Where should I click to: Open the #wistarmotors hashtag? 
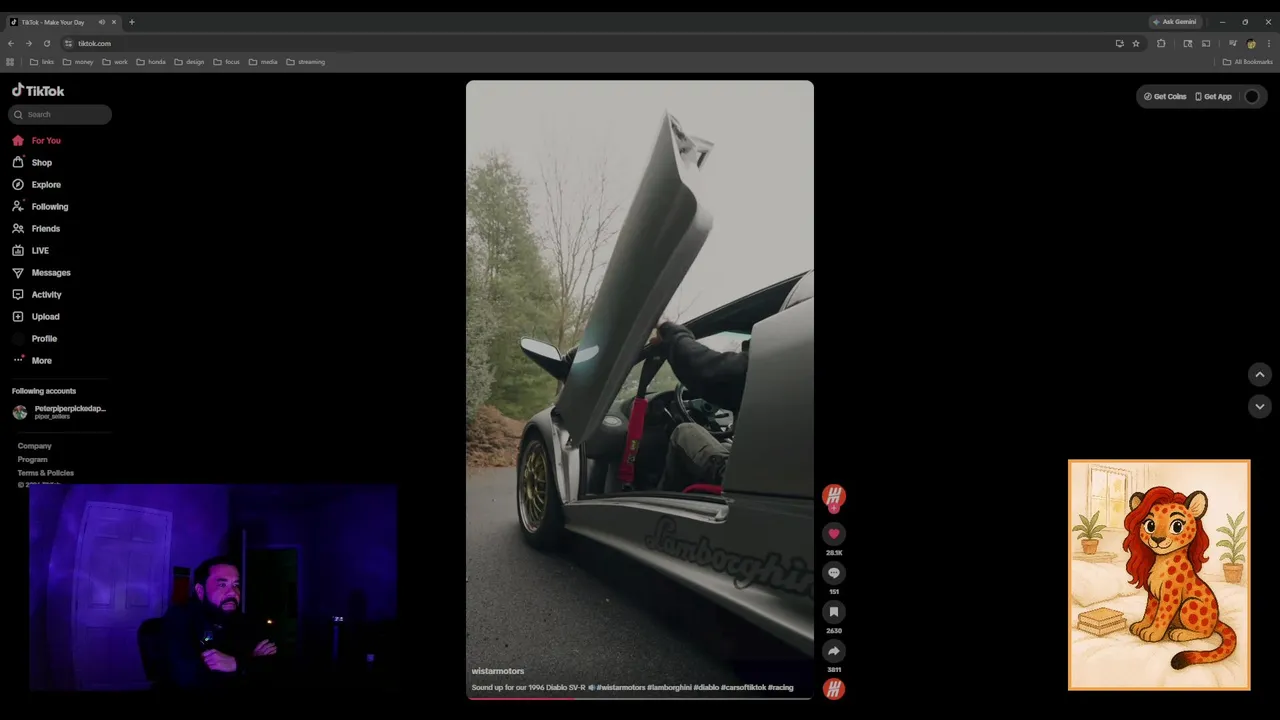click(621, 688)
